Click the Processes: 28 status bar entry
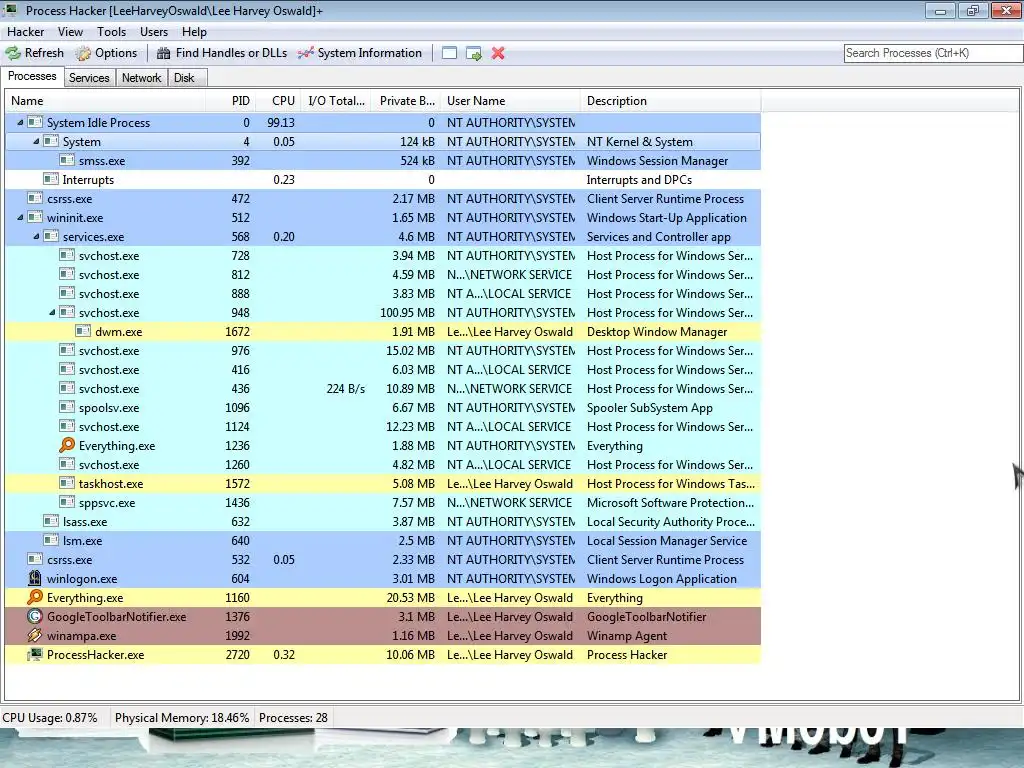1024x768 pixels. 293,718
